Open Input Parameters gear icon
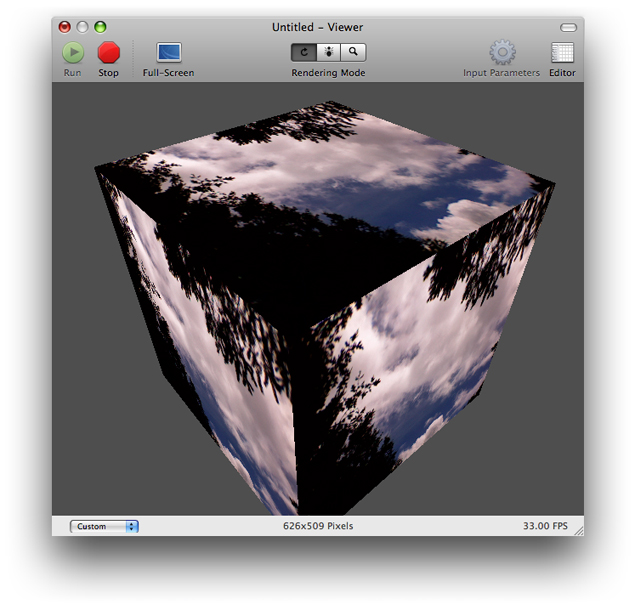Viewport: 635px width, 608px height. (x=501, y=53)
